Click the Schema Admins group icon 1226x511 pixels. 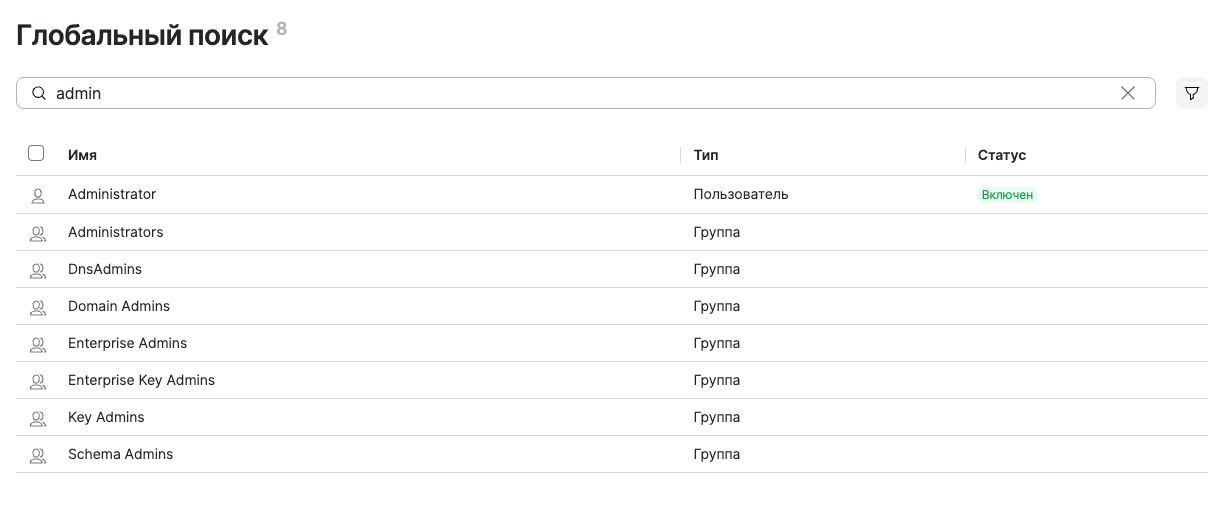[38, 455]
